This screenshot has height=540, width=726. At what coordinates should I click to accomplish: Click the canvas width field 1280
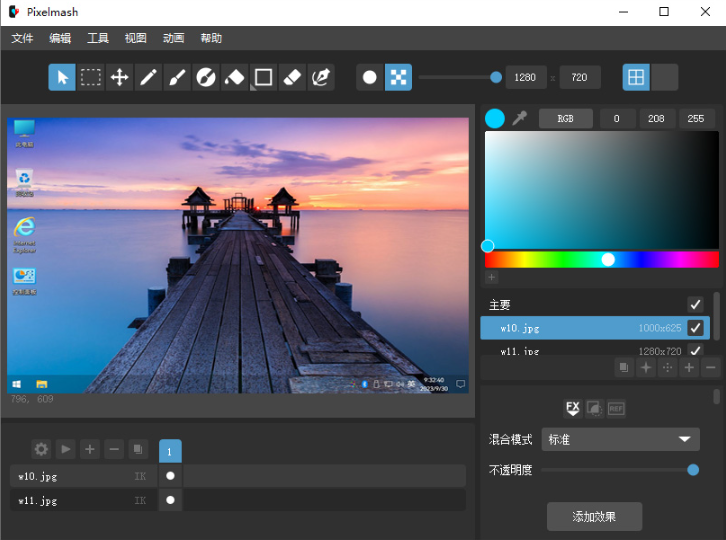[525, 77]
